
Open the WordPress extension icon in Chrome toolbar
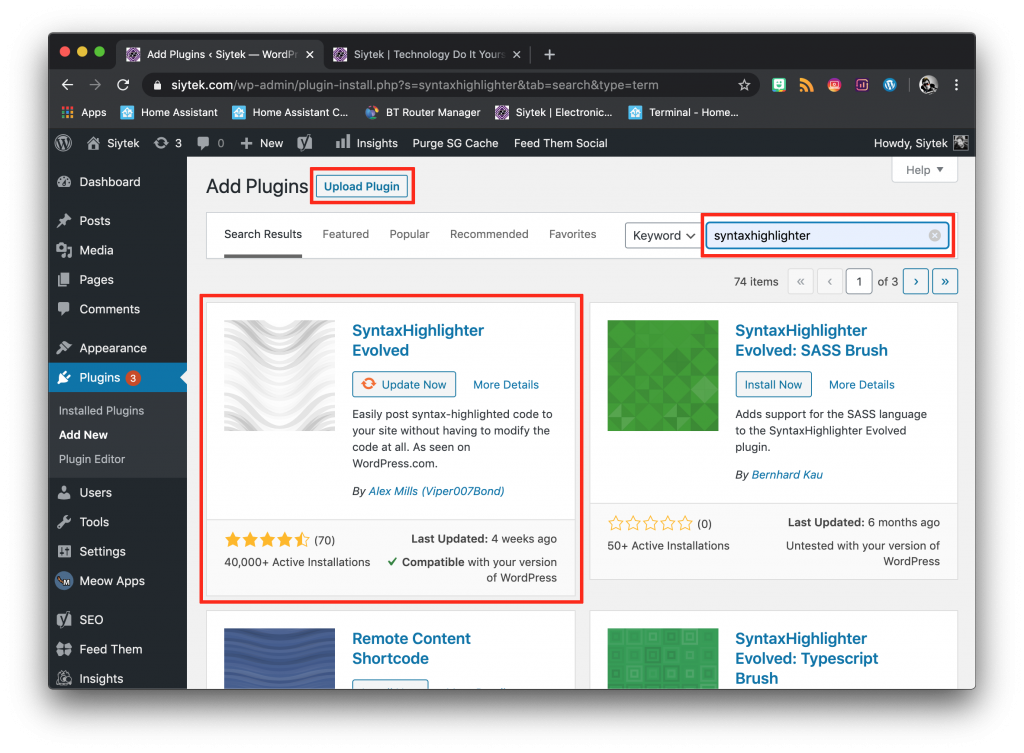pos(889,85)
